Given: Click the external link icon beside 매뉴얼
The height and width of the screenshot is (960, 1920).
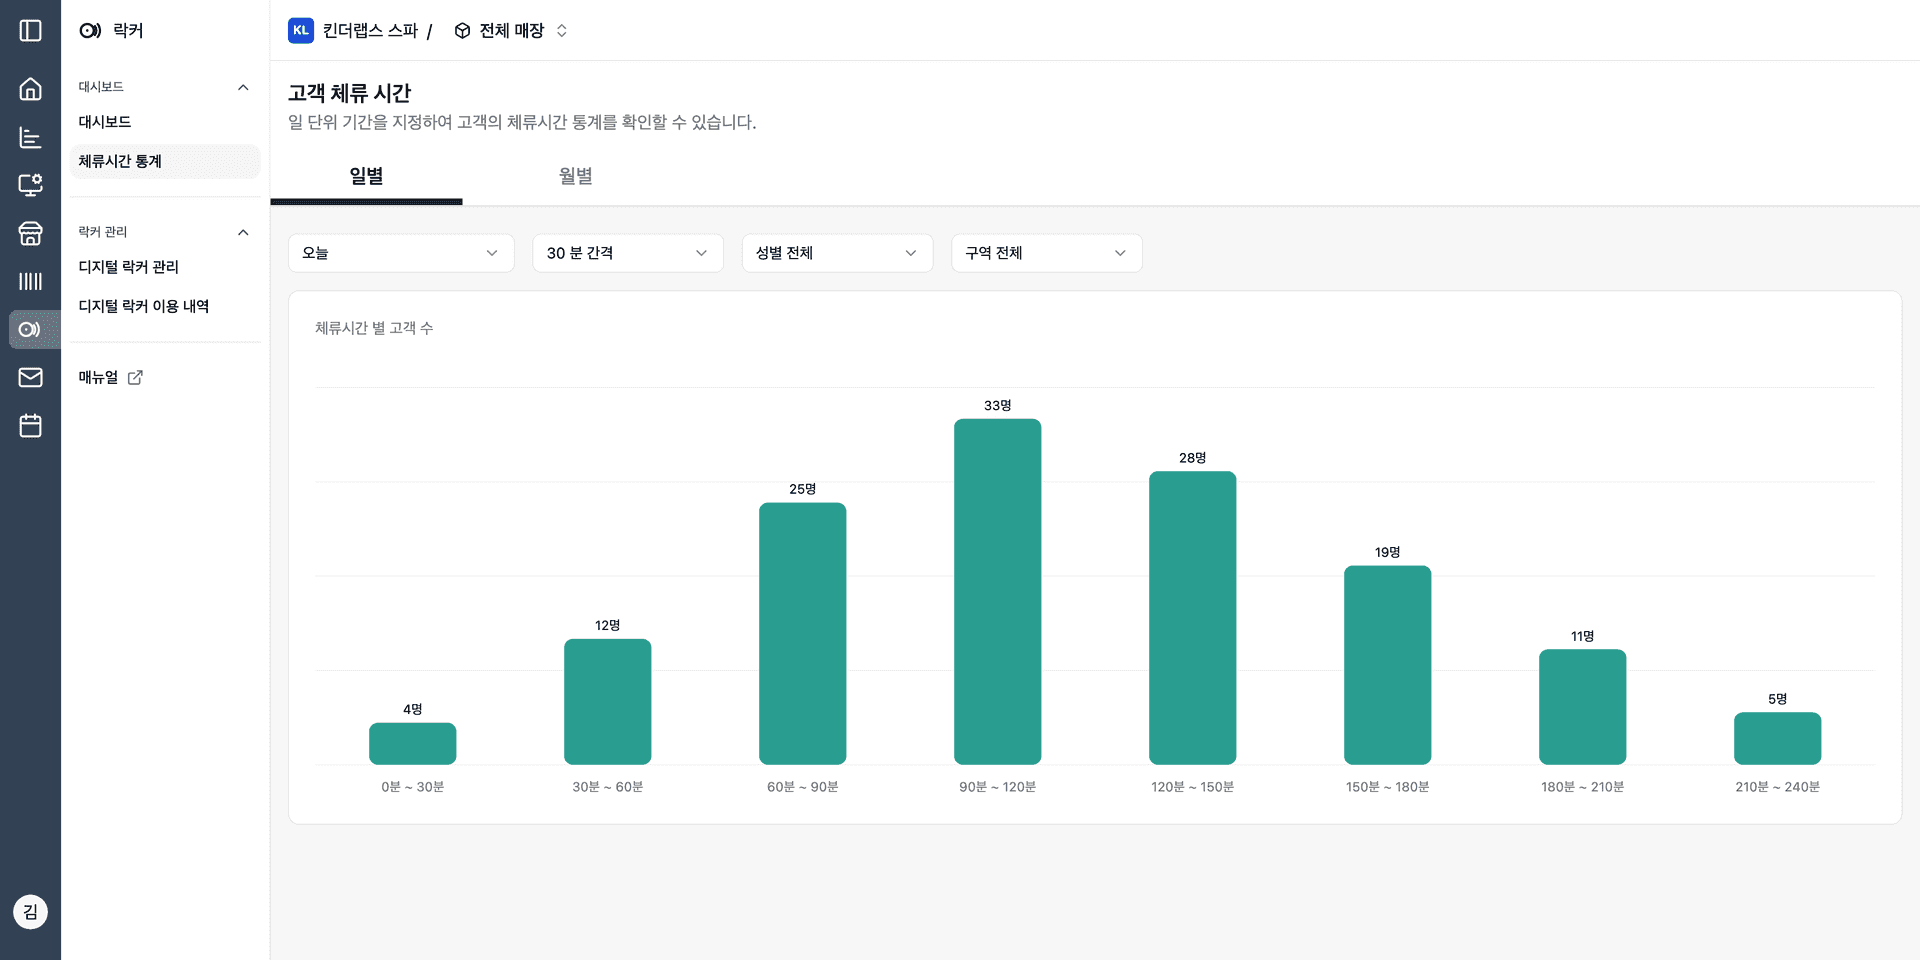Looking at the screenshot, I should coord(135,377).
